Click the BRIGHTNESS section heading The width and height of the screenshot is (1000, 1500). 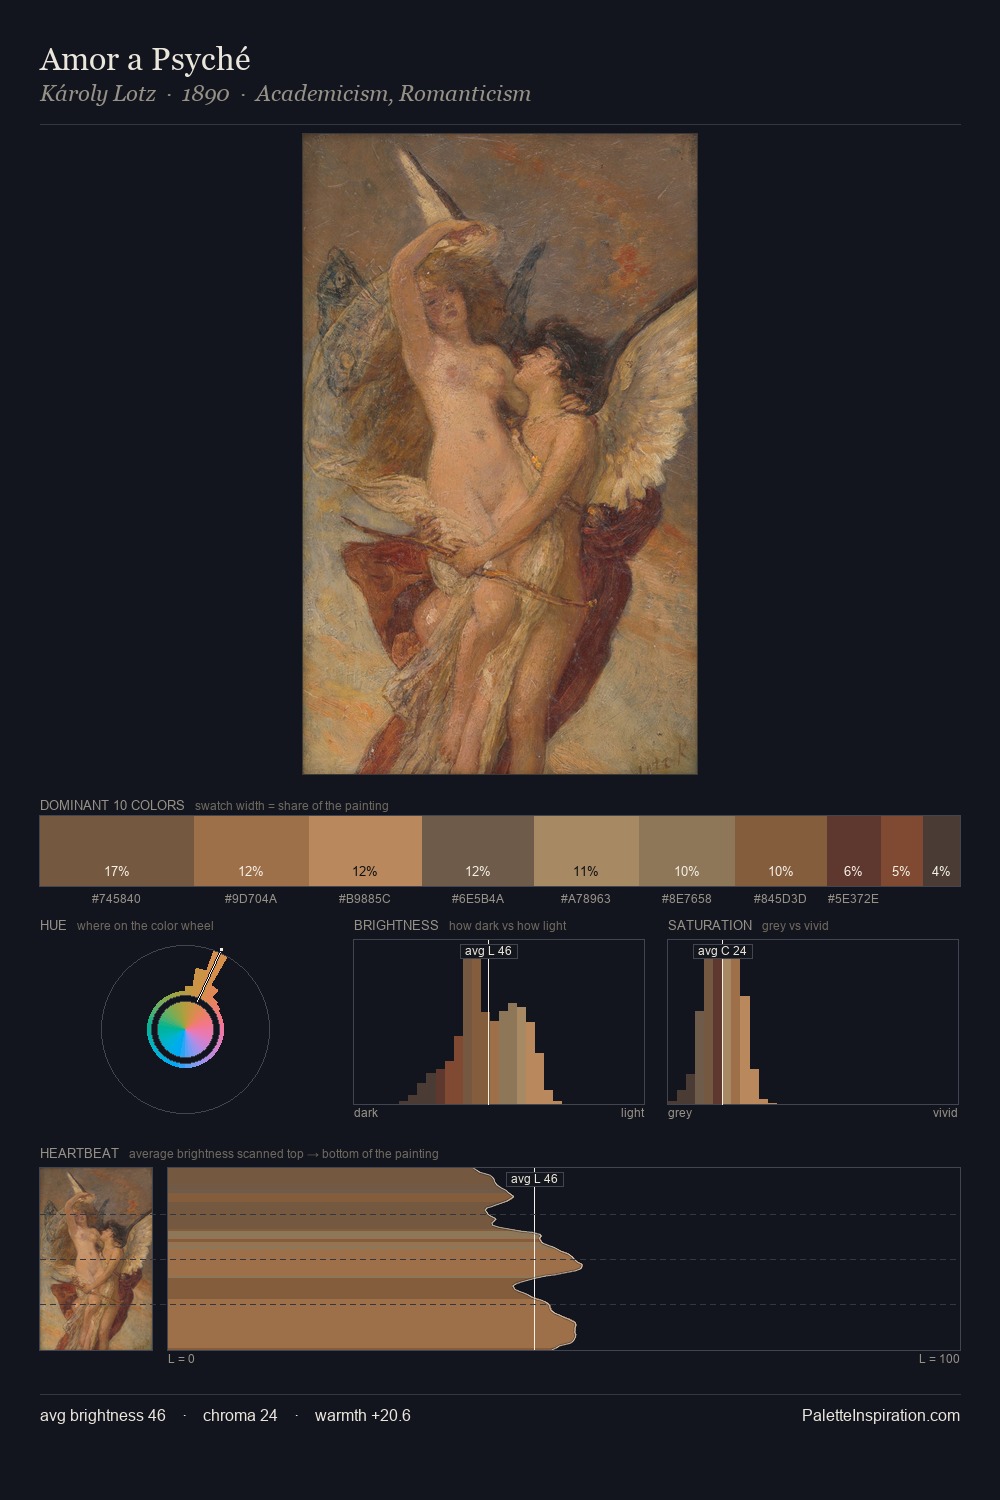click(396, 925)
